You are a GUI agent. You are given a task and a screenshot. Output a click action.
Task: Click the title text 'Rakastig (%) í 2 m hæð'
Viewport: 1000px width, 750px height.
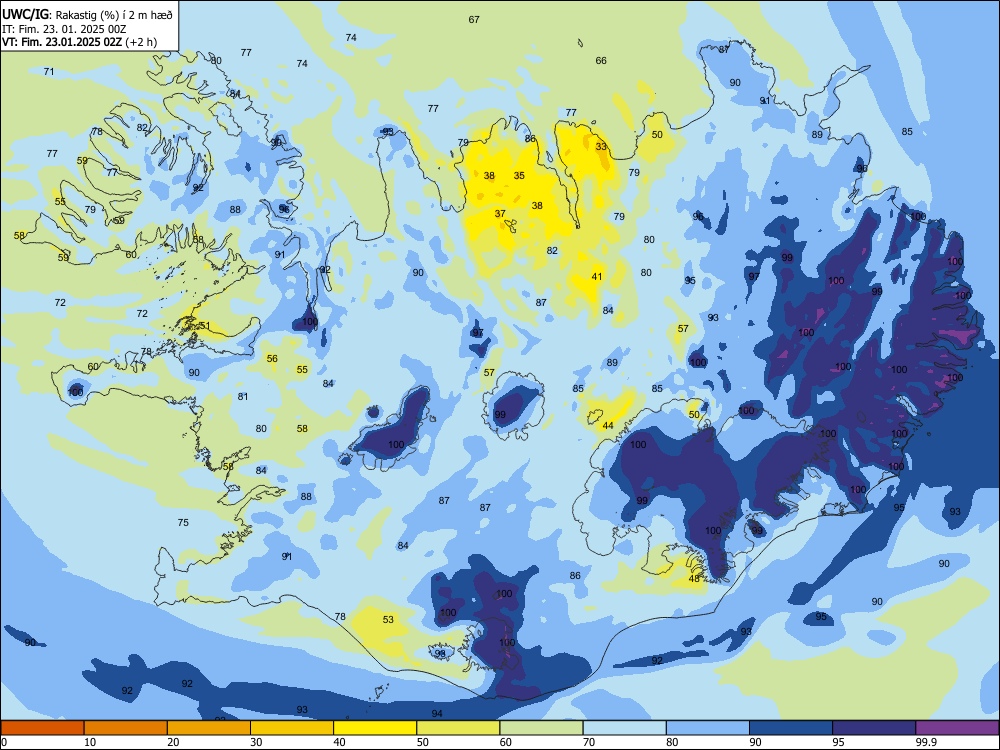point(114,15)
